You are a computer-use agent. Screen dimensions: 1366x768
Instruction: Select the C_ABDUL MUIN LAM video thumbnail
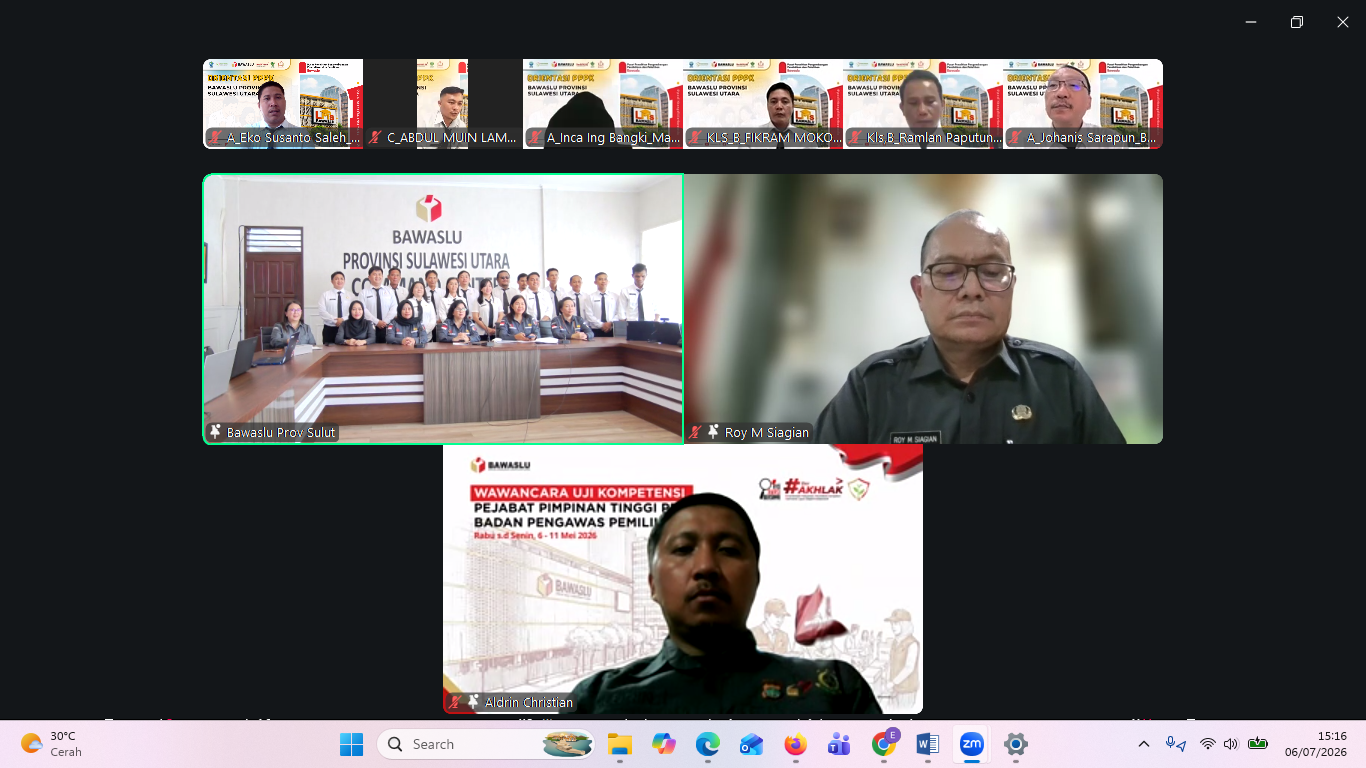click(443, 104)
